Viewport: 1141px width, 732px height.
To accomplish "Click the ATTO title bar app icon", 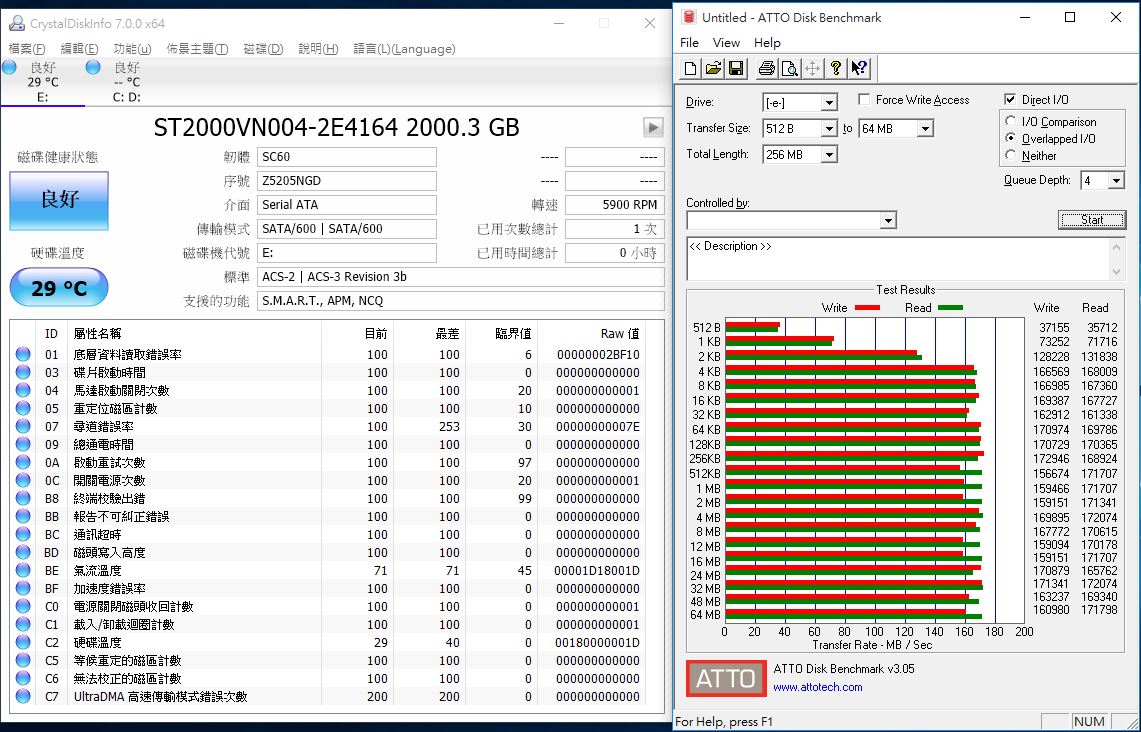I will [688, 17].
